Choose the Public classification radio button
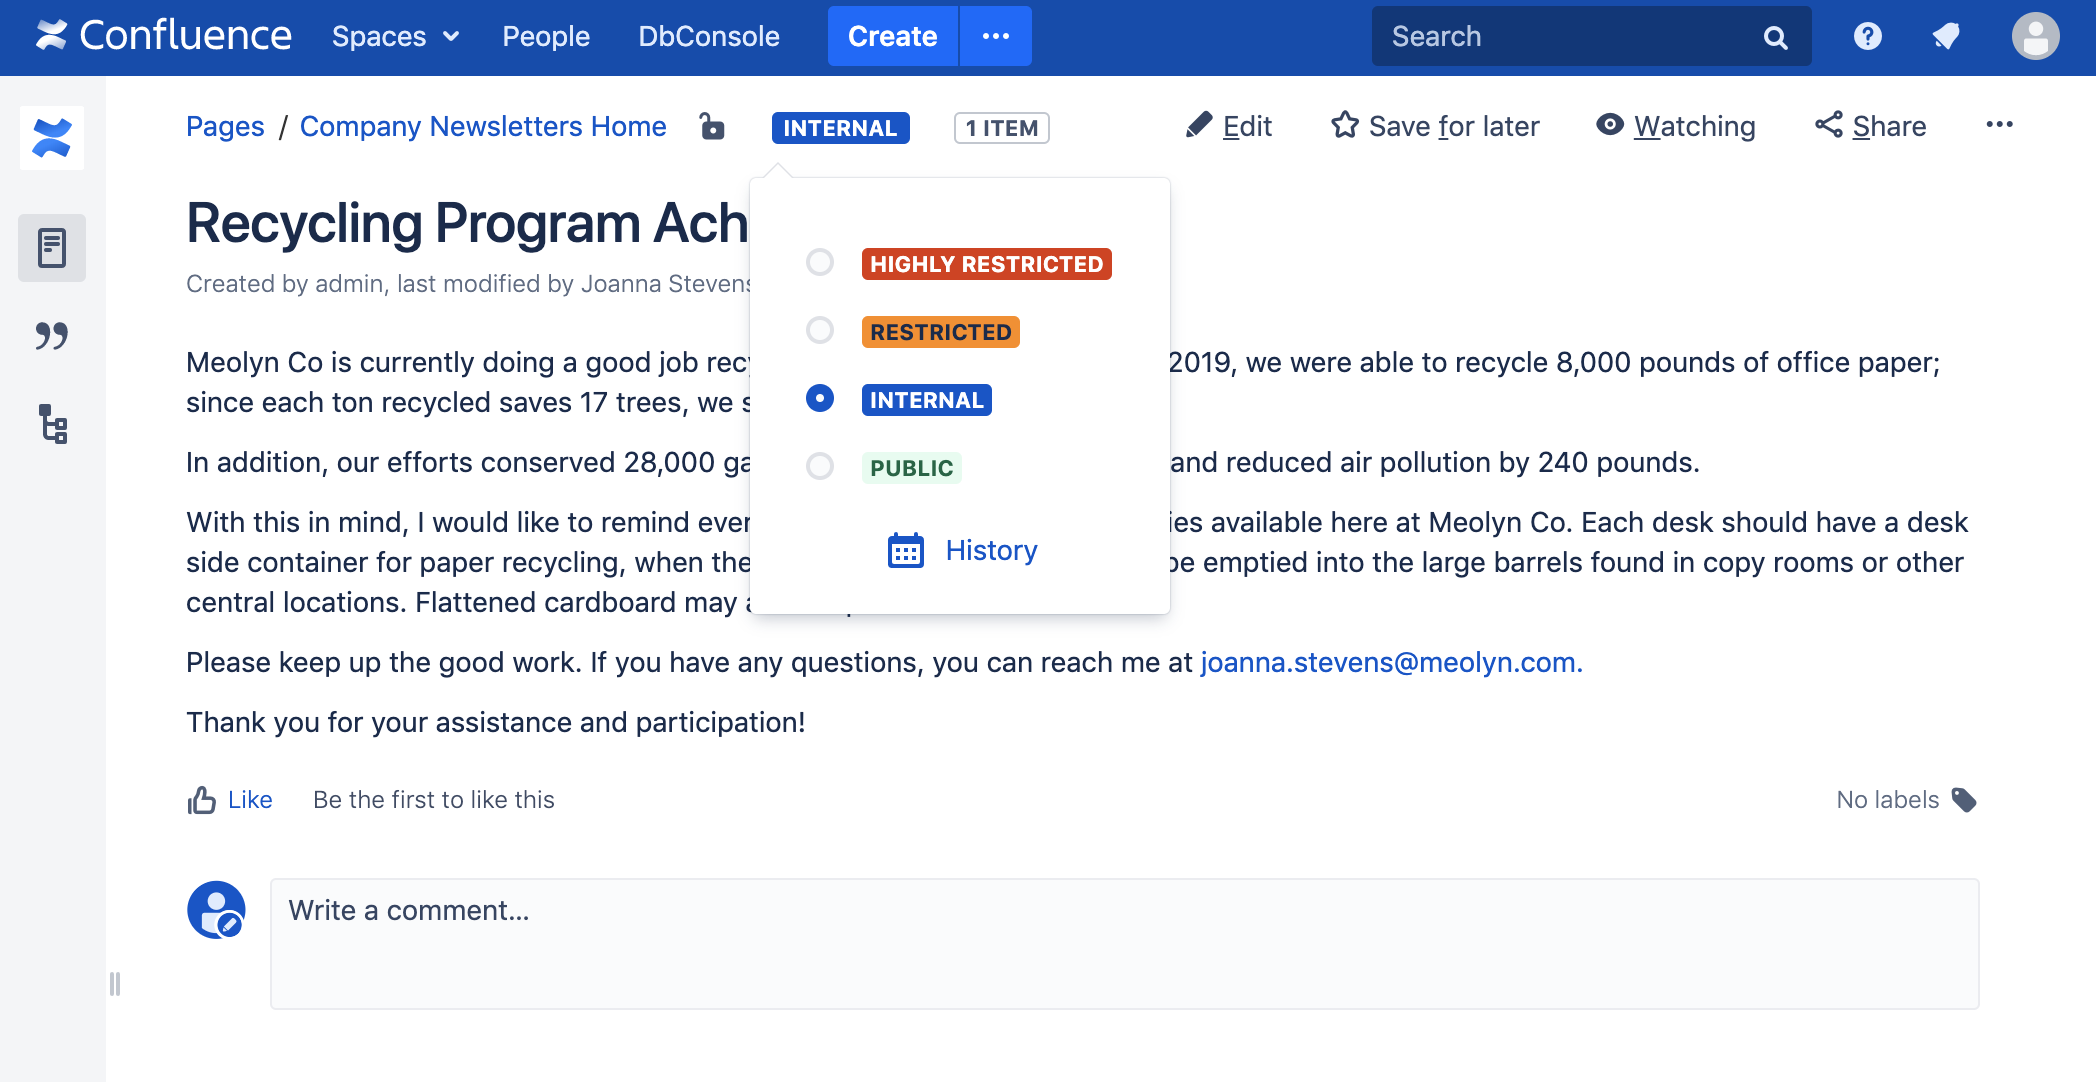Screen dimensions: 2096x1082 point(820,467)
